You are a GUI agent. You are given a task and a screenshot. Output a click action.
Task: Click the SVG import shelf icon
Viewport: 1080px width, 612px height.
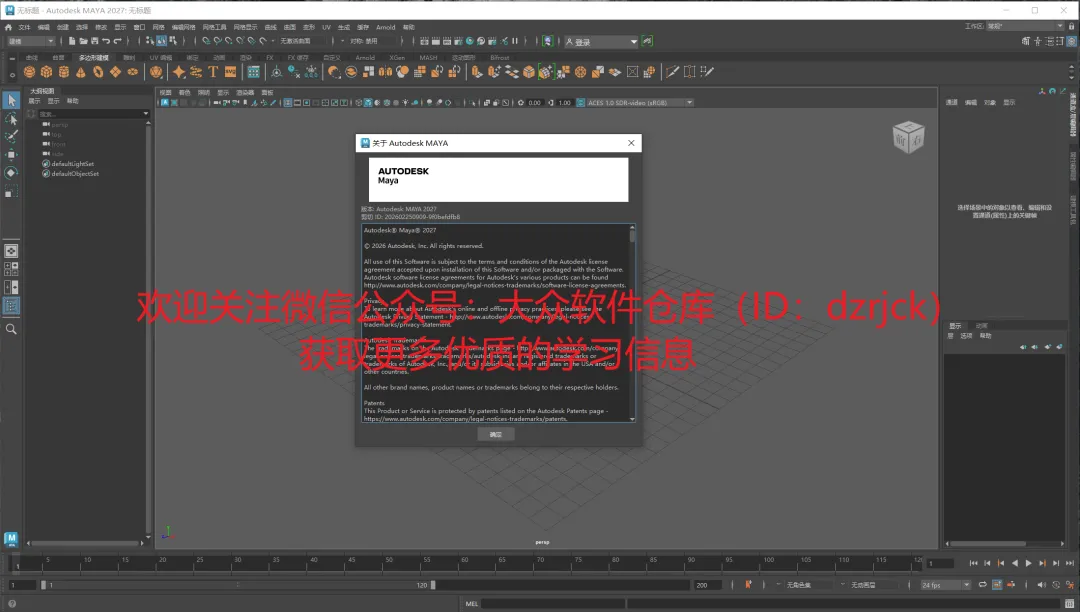(x=230, y=72)
